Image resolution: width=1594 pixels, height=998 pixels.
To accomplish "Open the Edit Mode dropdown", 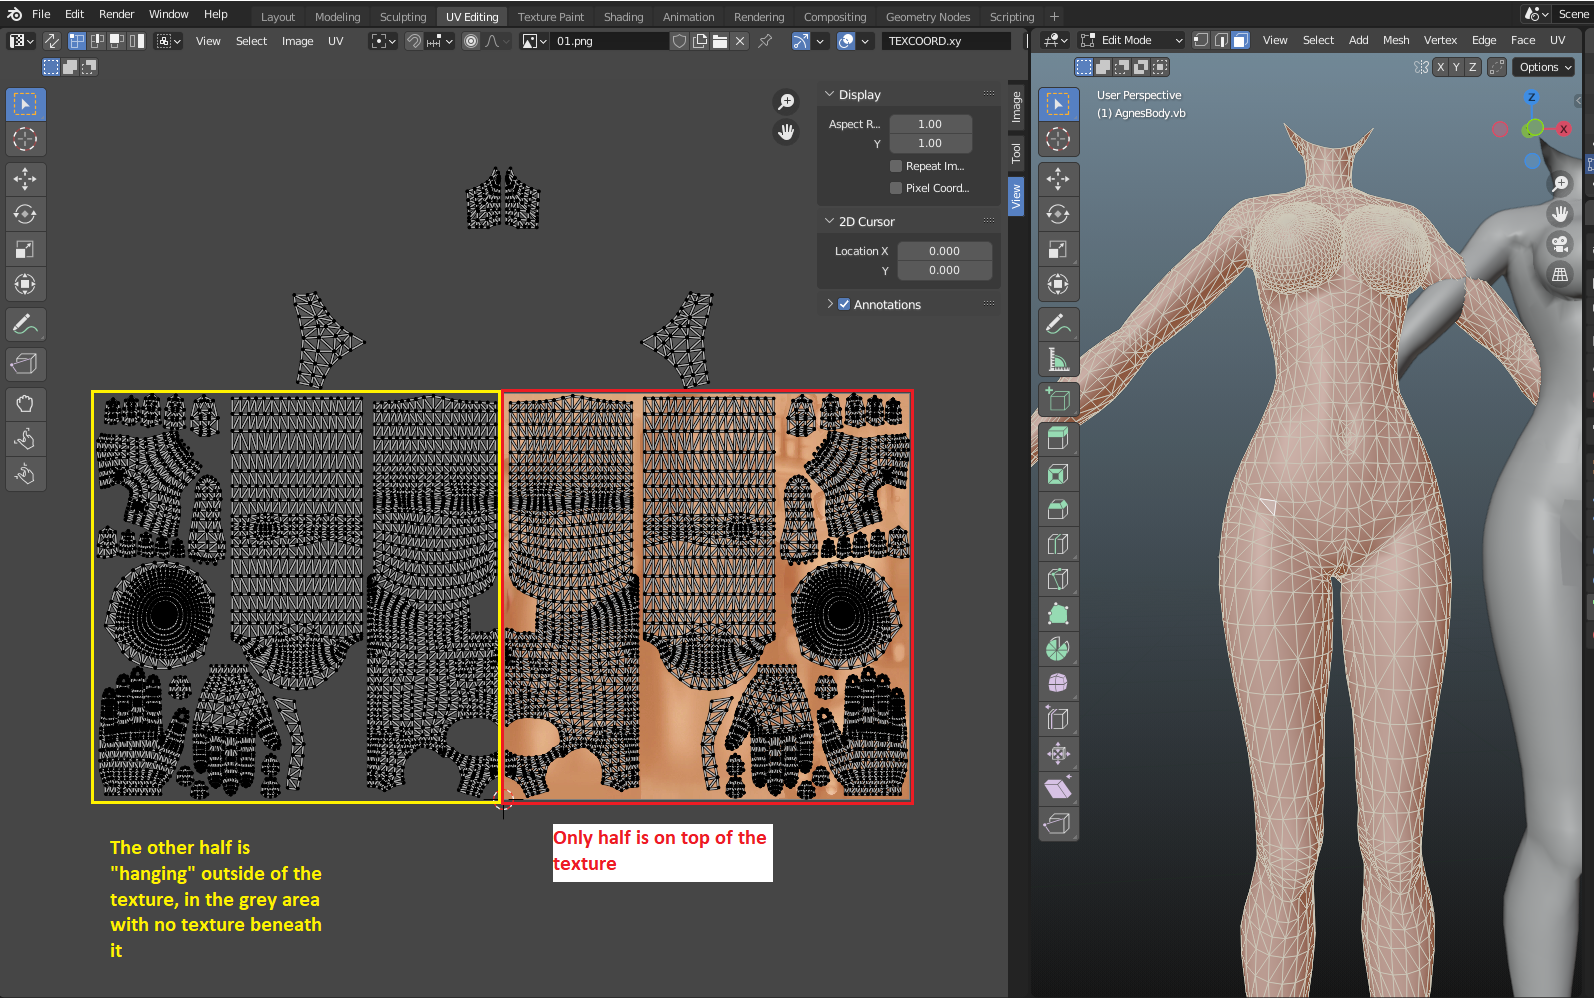I will [1131, 40].
